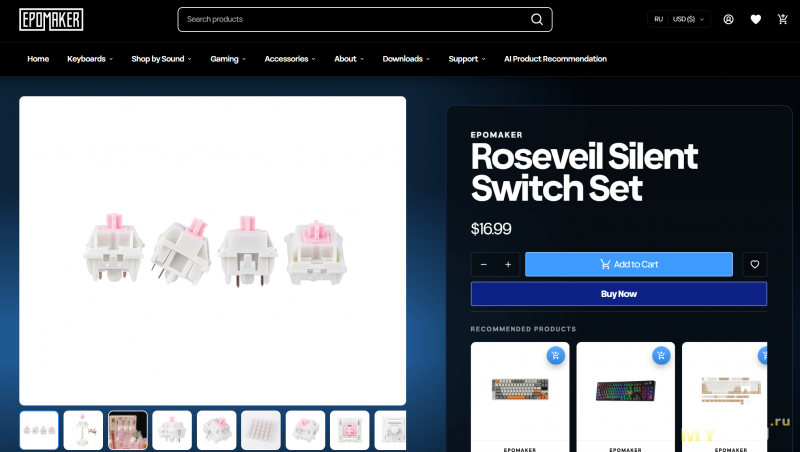Go to the Home menu item
Image resolution: width=800 pixels, height=452 pixels.
pos(38,59)
